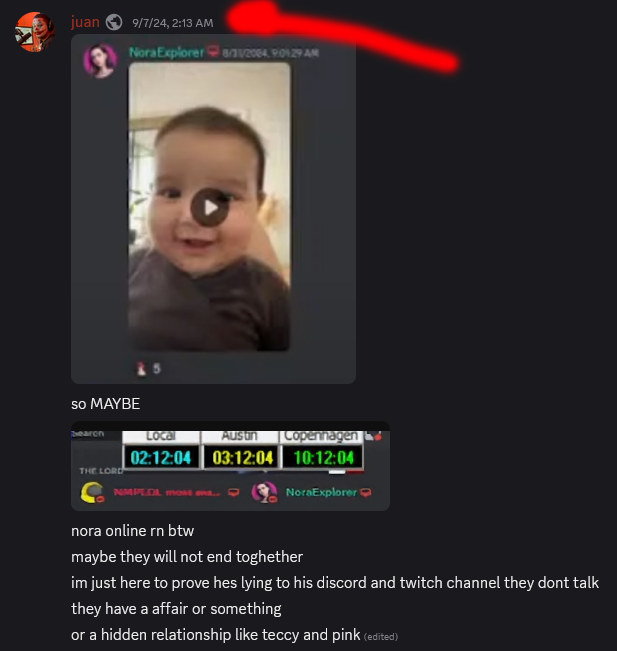
Task: Click the globe icon beside juan
Action: tap(114, 22)
